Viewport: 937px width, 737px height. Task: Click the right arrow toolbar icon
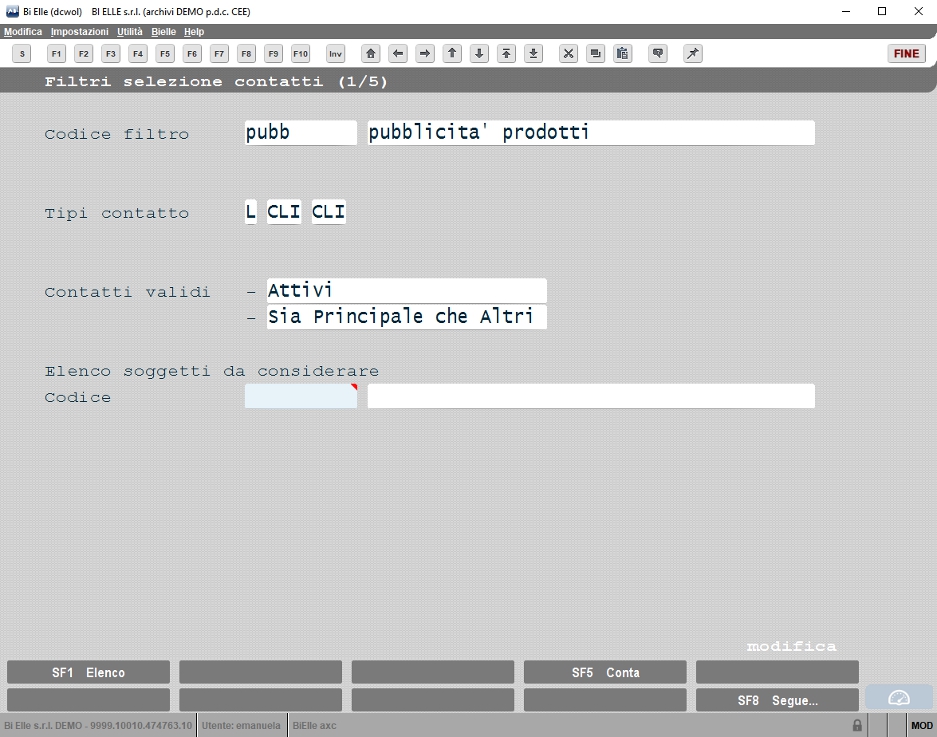425,54
